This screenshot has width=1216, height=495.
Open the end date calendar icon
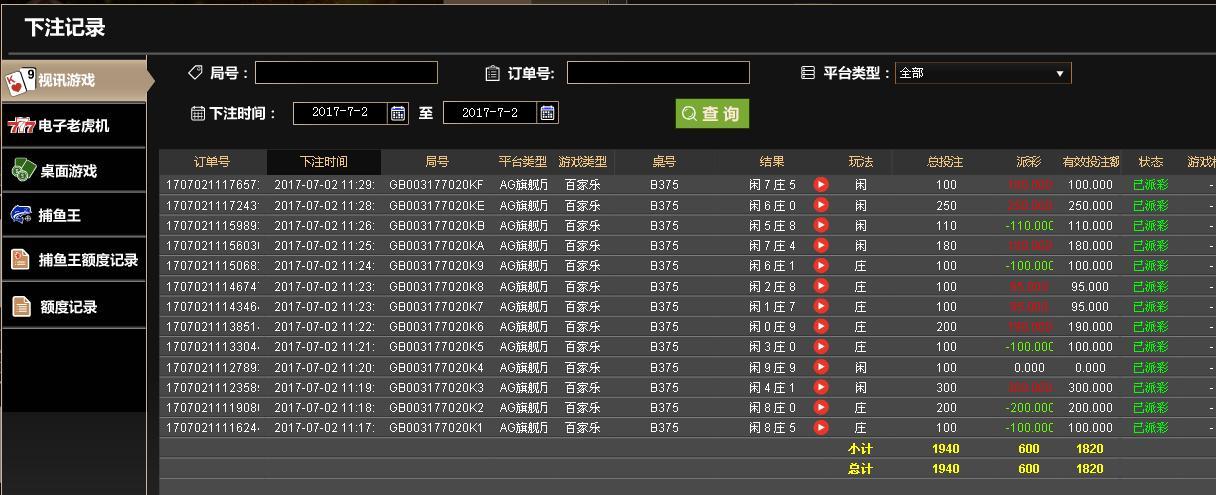click(548, 113)
